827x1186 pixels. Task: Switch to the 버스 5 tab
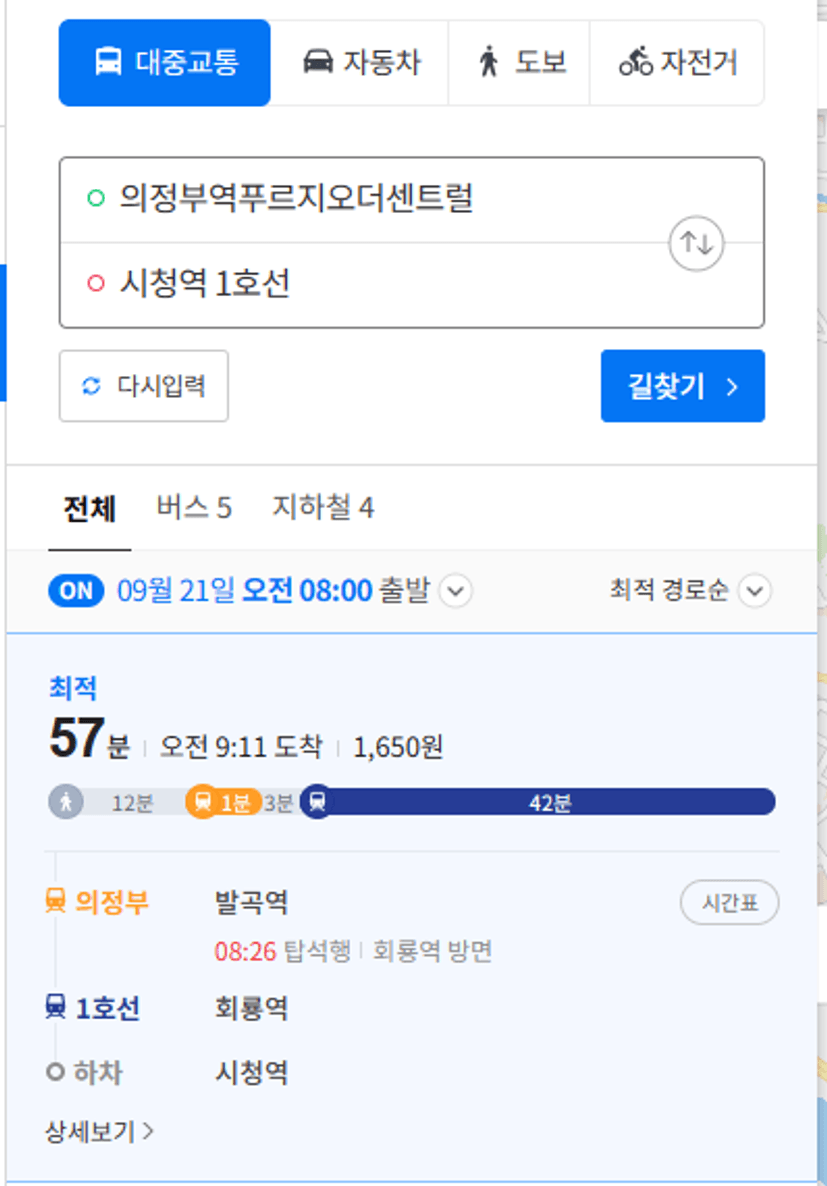pyautogui.click(x=194, y=508)
